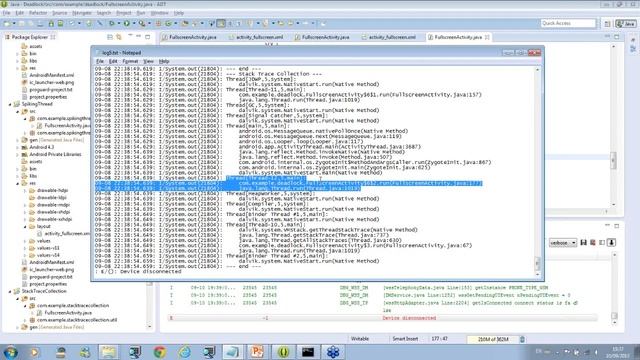
Task: Collapse the SpikingThread project node
Action: [10, 104]
